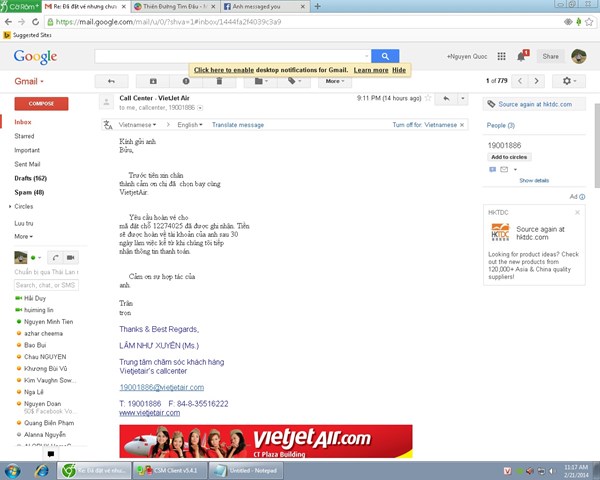Viewport: 600px width, 480px height.
Task: Click Search, chat, or SMS field
Action: [46, 285]
